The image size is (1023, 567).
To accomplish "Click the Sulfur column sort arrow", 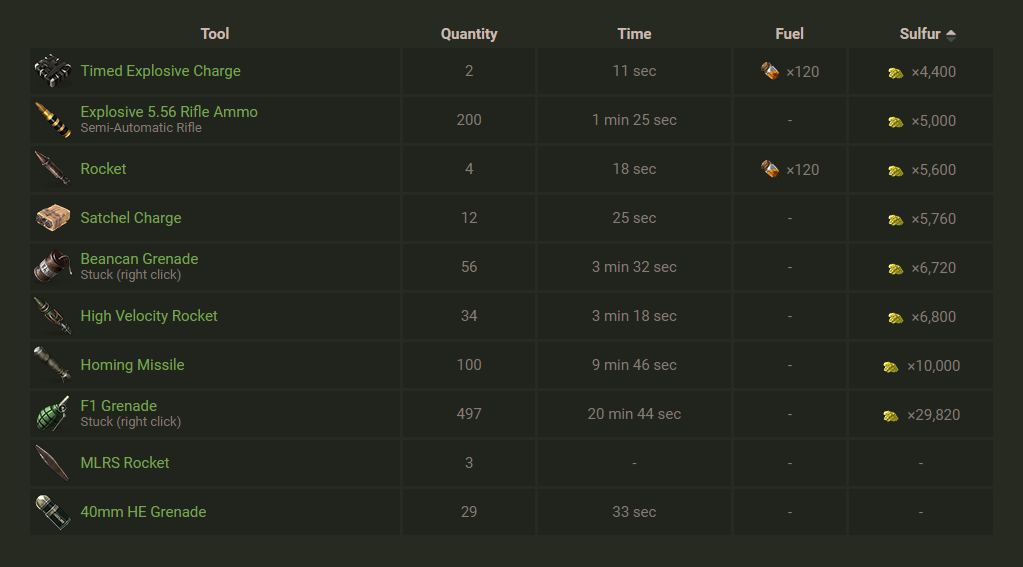I will tap(951, 35).
